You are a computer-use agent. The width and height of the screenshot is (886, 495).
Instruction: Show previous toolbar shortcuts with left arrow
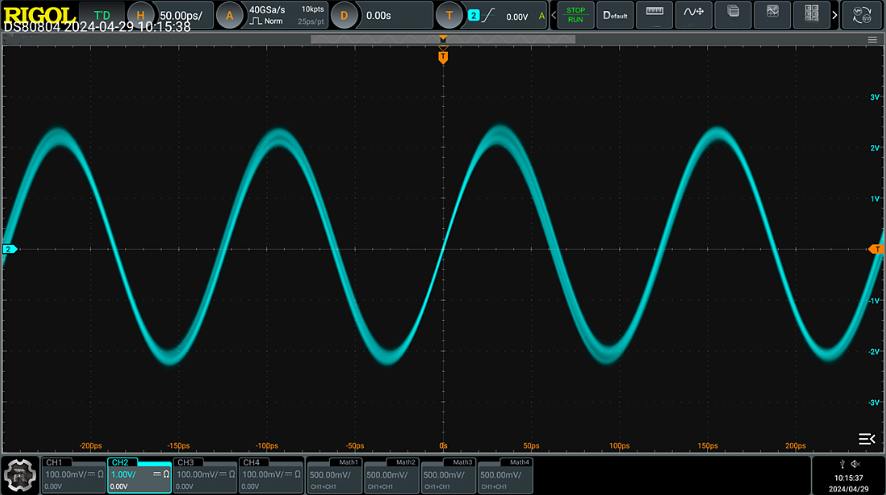point(553,15)
